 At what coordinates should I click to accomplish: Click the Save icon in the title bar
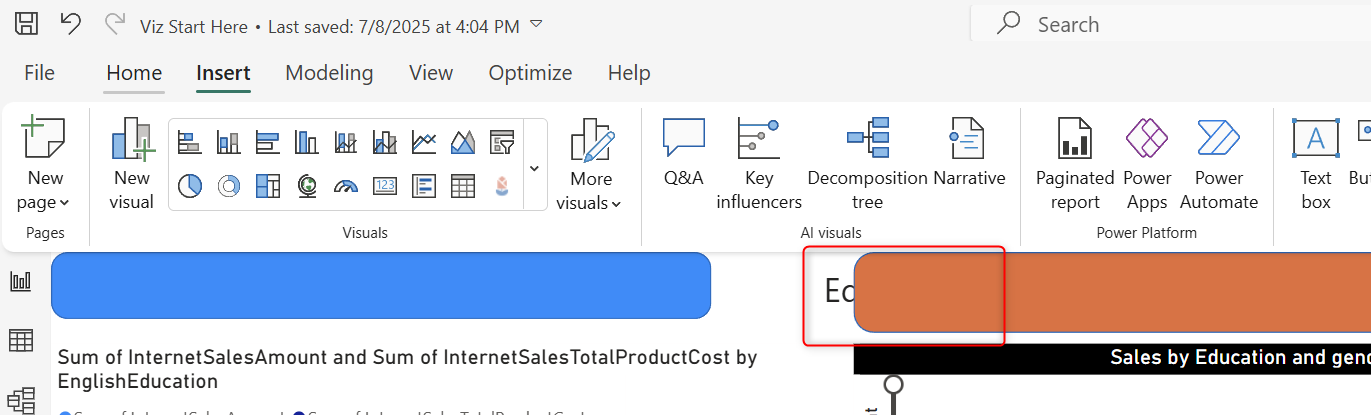tap(27, 25)
